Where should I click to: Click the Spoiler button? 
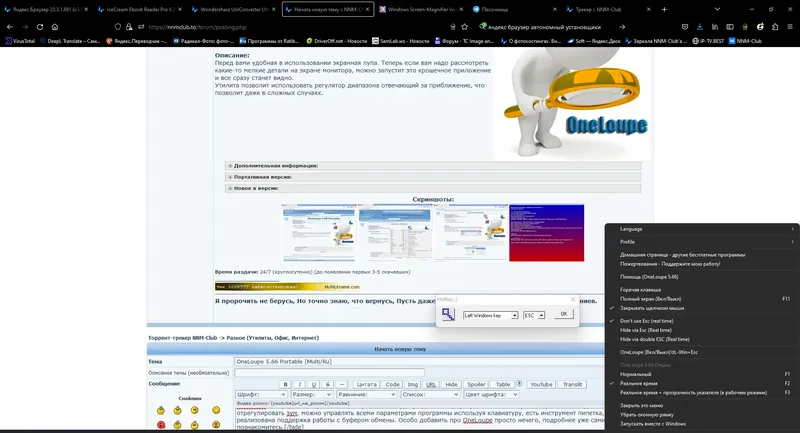click(476, 385)
